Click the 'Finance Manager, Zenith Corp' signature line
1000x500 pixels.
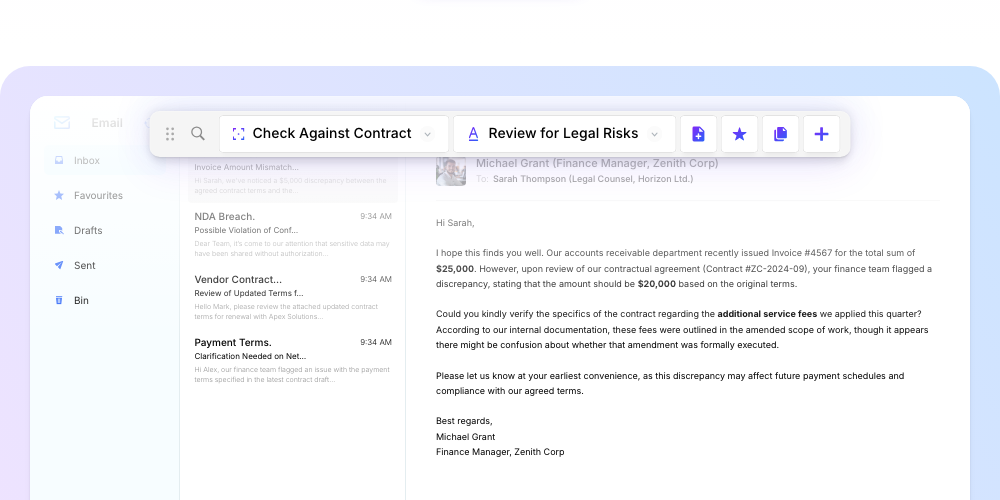tap(500, 452)
